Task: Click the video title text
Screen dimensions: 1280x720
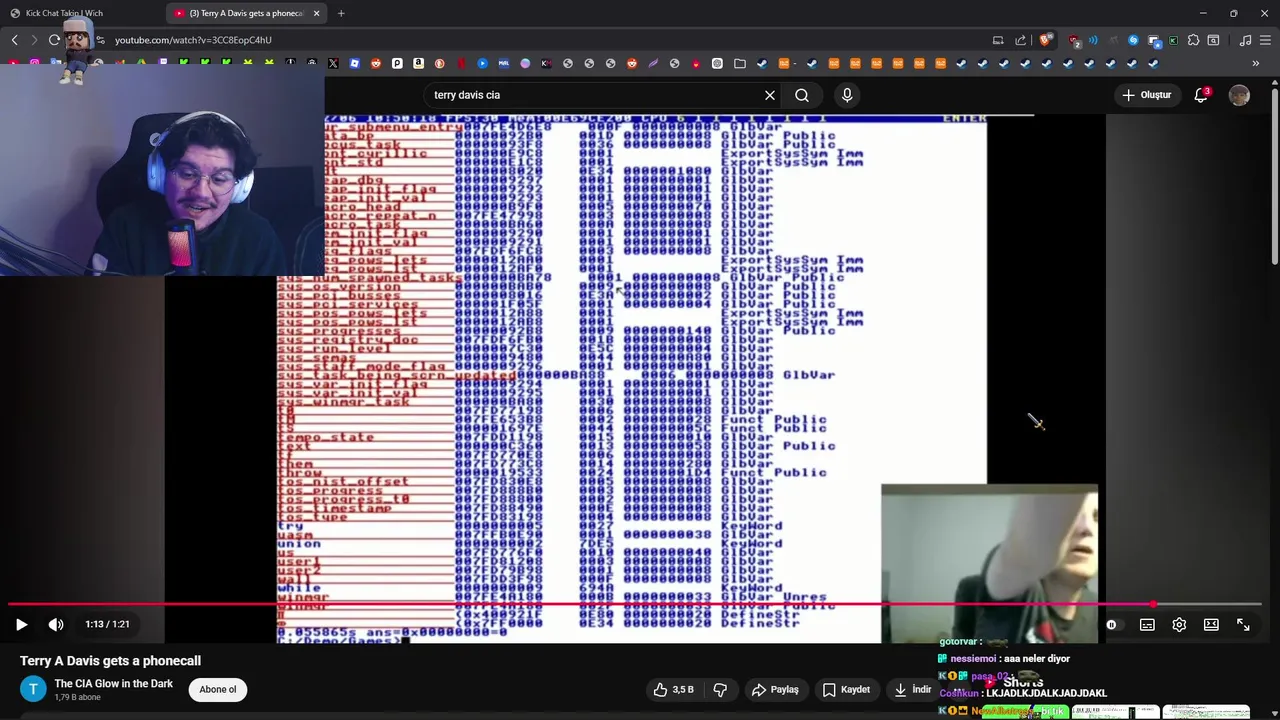Action: click(x=110, y=661)
